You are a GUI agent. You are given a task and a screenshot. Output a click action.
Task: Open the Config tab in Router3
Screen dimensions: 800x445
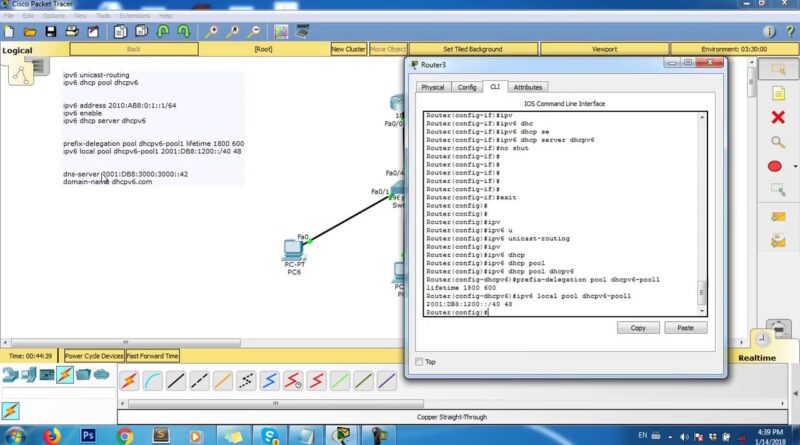click(467, 87)
